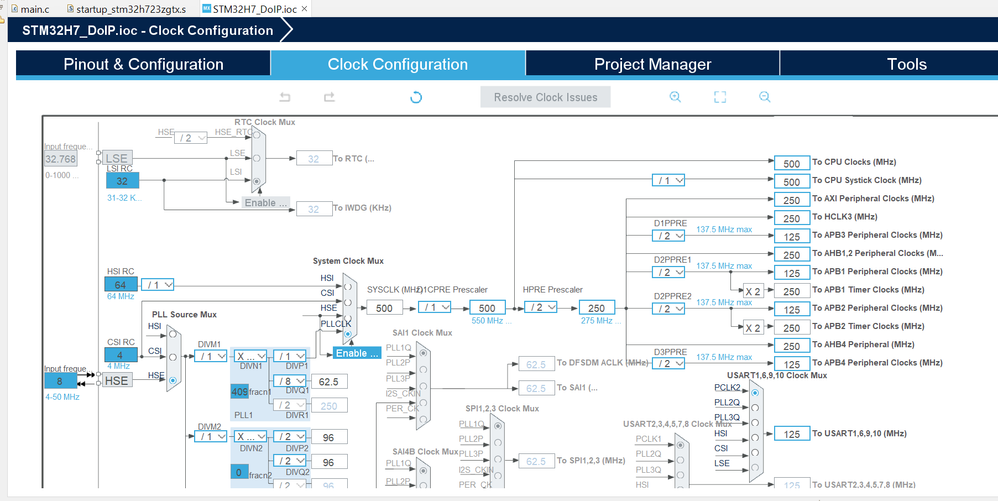This screenshot has height=501, width=998.
Task: Select HSI in PLL Source Mux
Action: (172, 334)
